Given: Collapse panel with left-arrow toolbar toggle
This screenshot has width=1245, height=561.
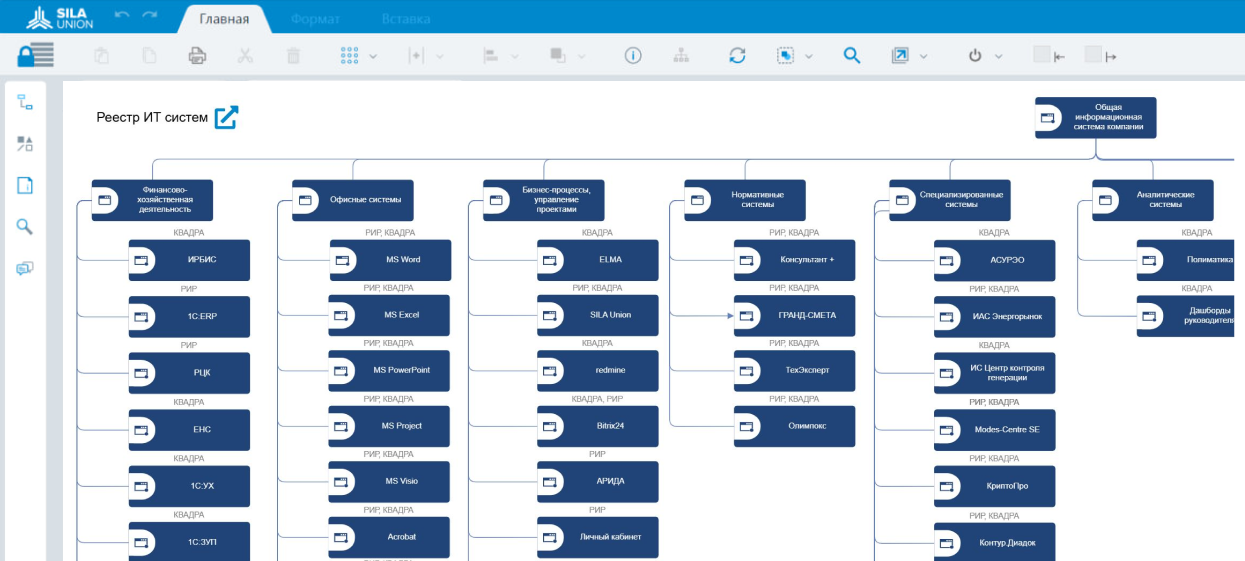Looking at the screenshot, I should point(1049,56).
